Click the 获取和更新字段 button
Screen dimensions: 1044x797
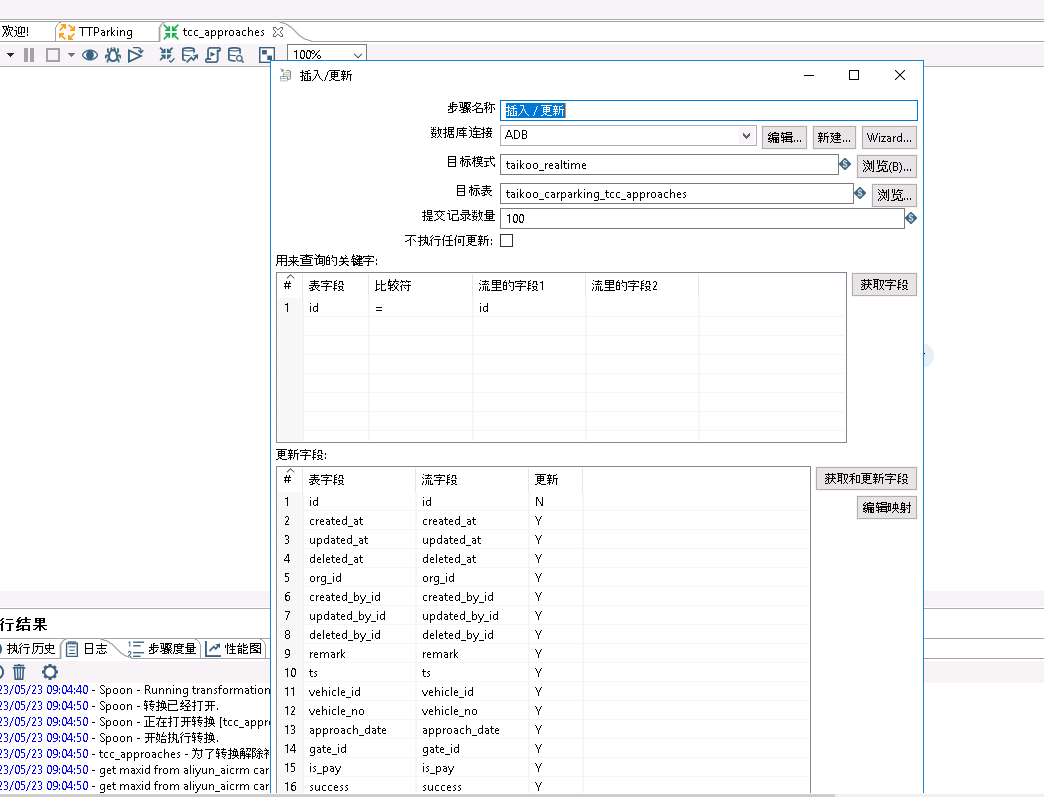point(866,478)
